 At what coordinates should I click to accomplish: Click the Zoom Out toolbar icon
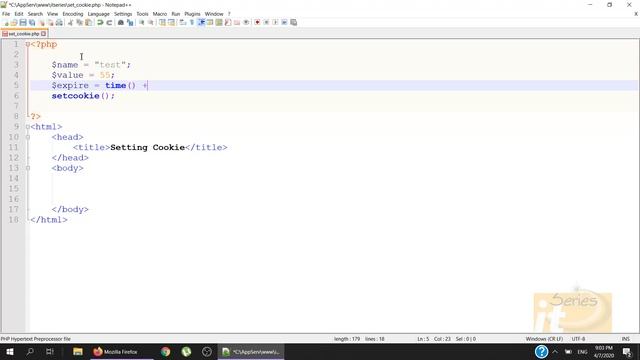tap(151, 22)
